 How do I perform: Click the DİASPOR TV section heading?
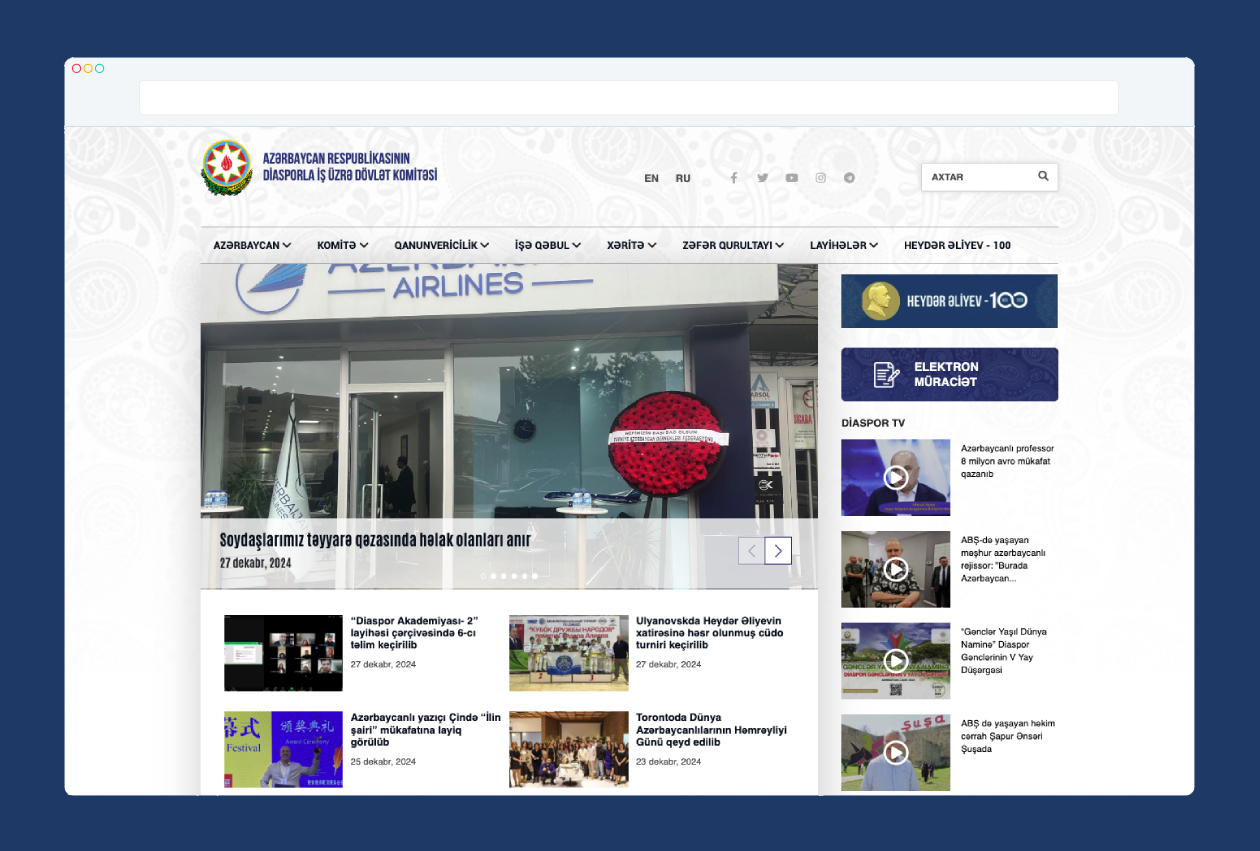click(873, 423)
